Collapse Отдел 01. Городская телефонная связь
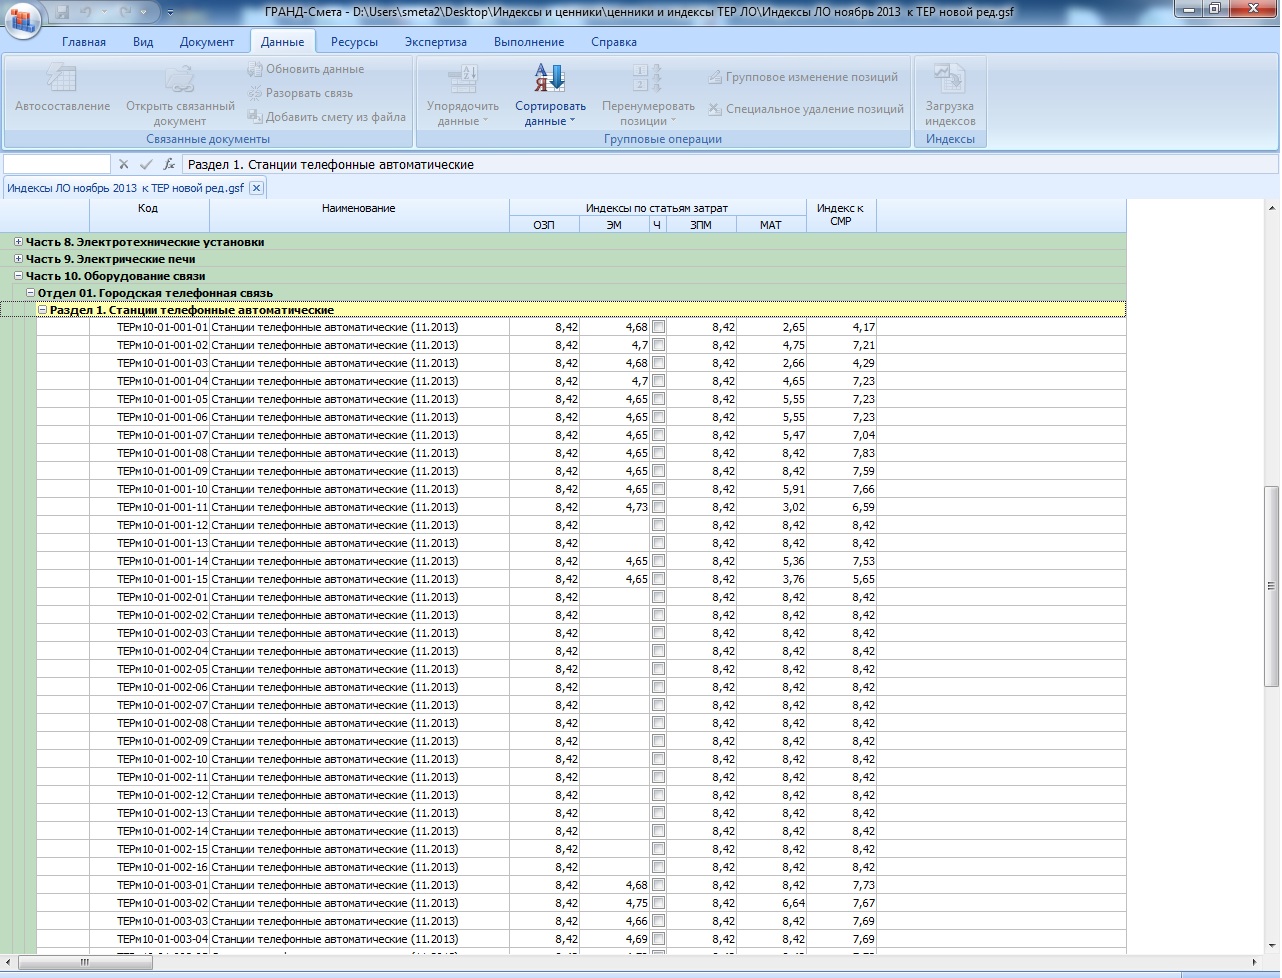Screen dimensions: 1282x978 point(31,293)
